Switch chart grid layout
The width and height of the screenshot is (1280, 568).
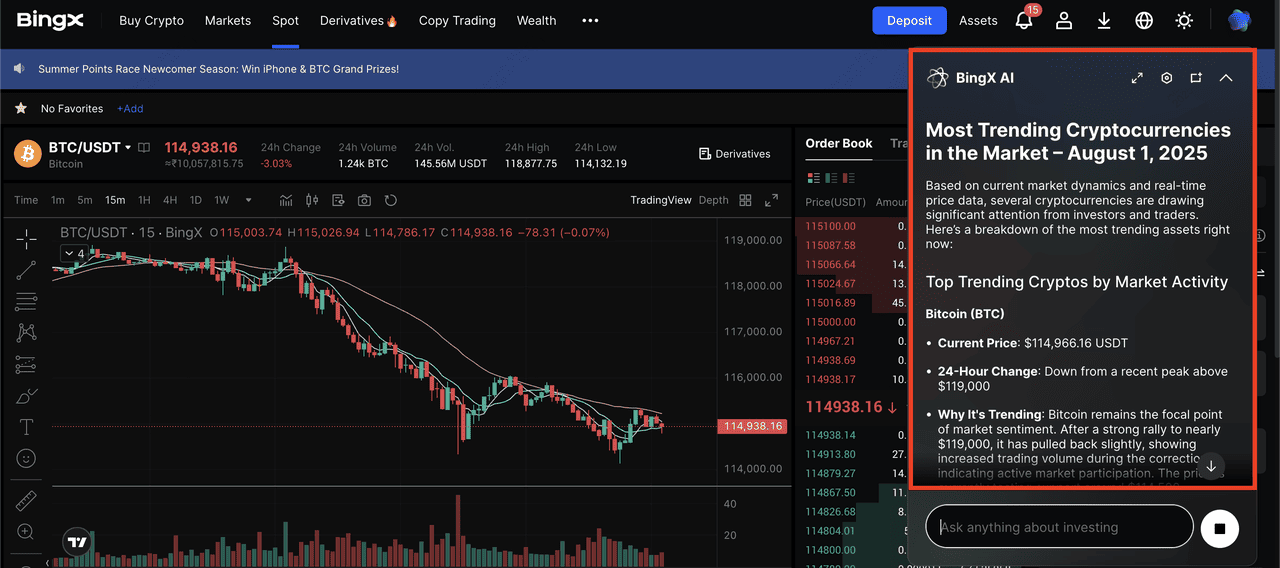(x=745, y=200)
